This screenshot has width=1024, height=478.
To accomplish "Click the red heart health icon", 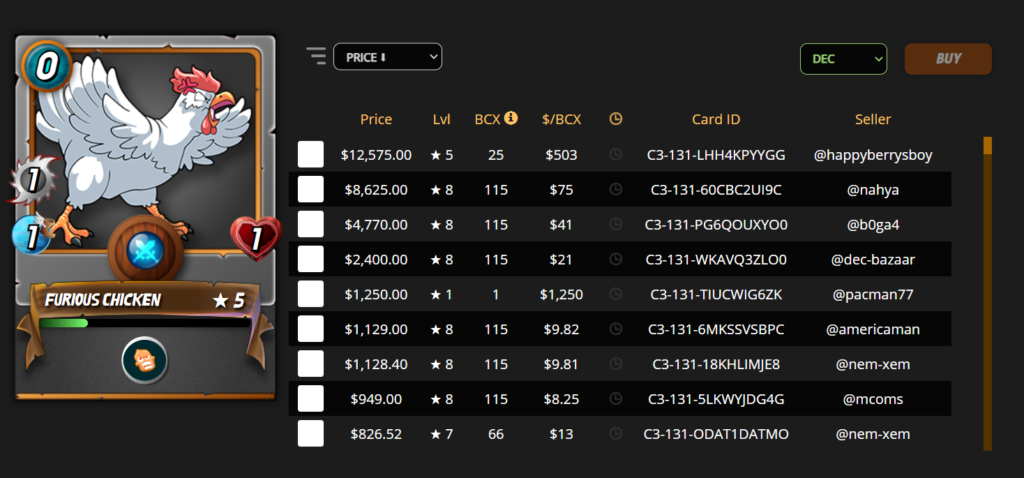I will 255,239.
